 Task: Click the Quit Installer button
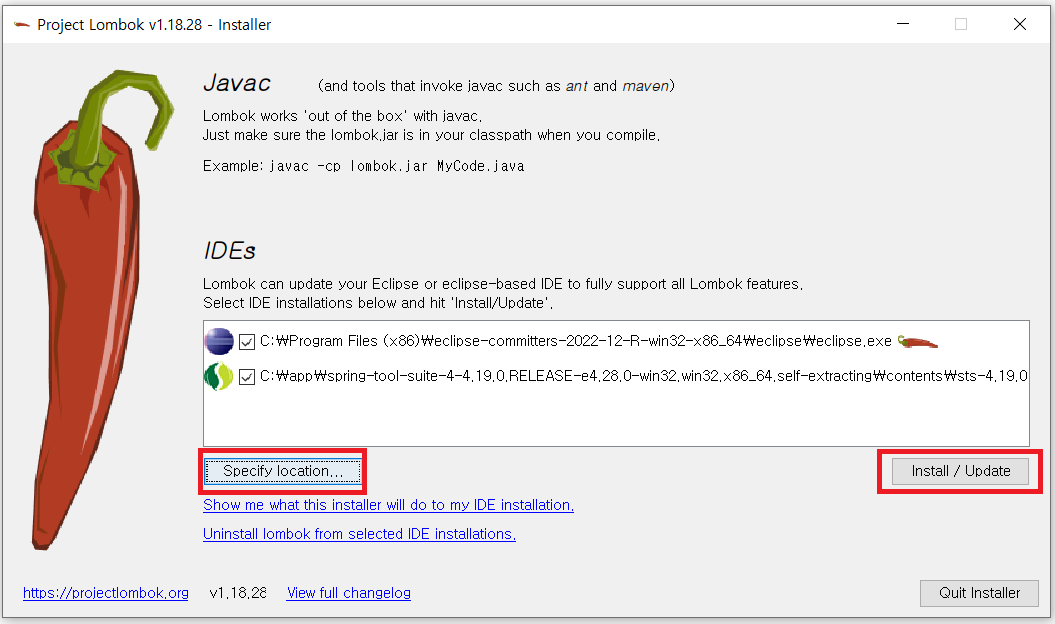tap(980, 593)
